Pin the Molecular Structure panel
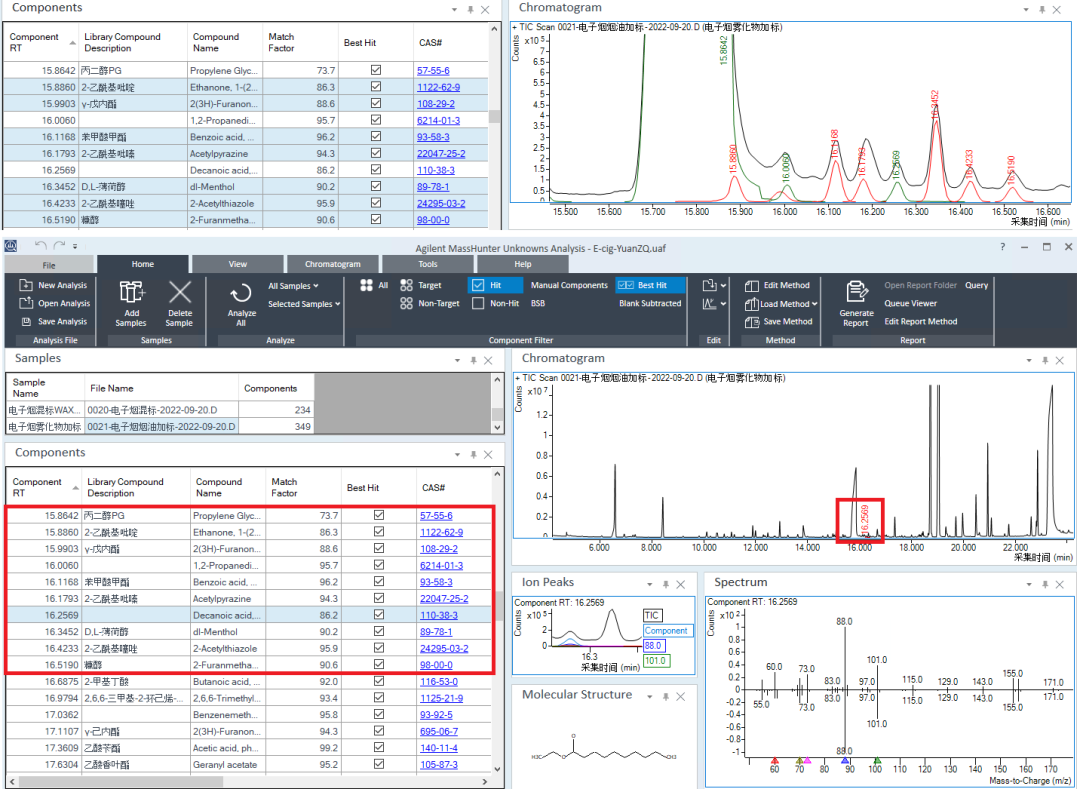Image resolution: width=1080 pixels, height=789 pixels. (666, 696)
